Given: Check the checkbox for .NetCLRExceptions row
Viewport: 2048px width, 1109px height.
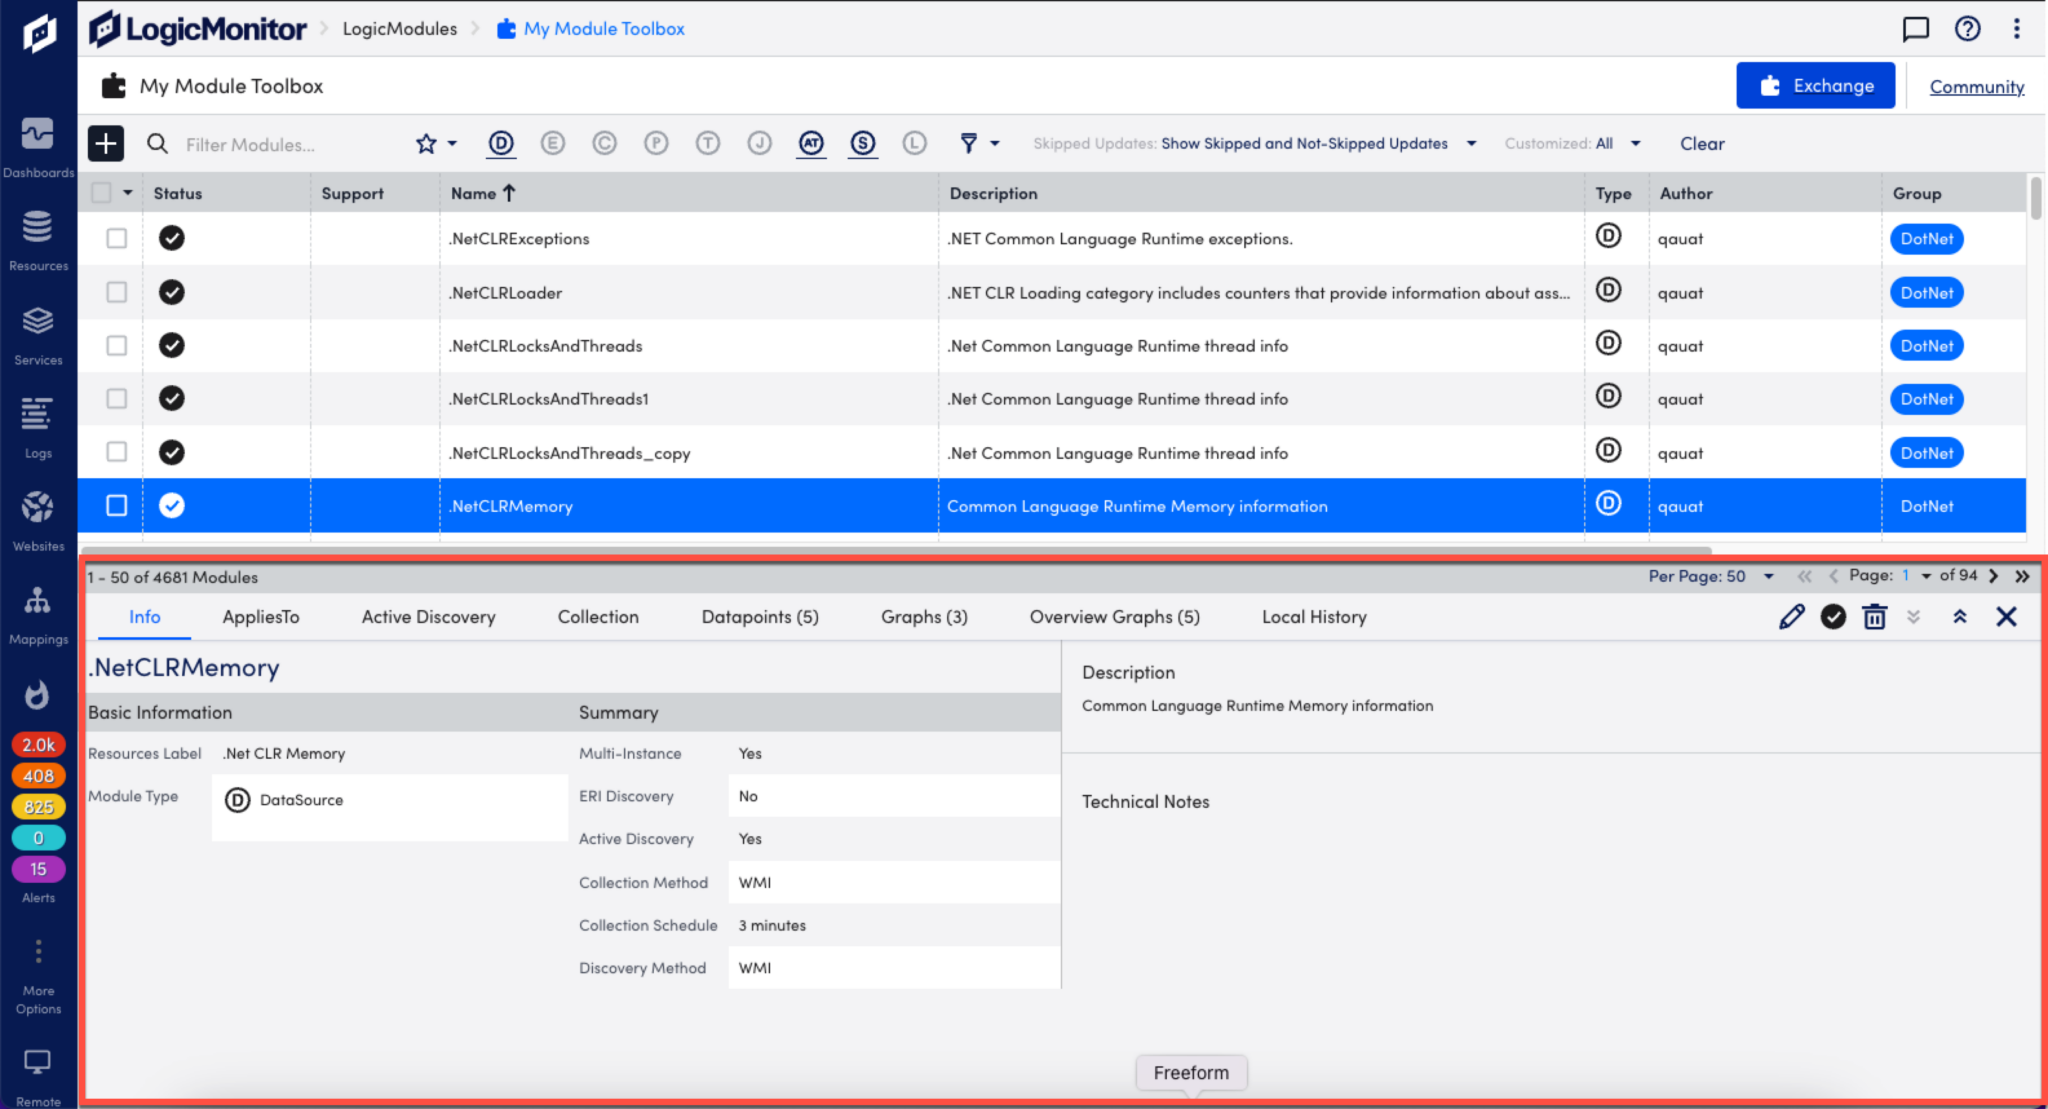Looking at the screenshot, I should 116,238.
